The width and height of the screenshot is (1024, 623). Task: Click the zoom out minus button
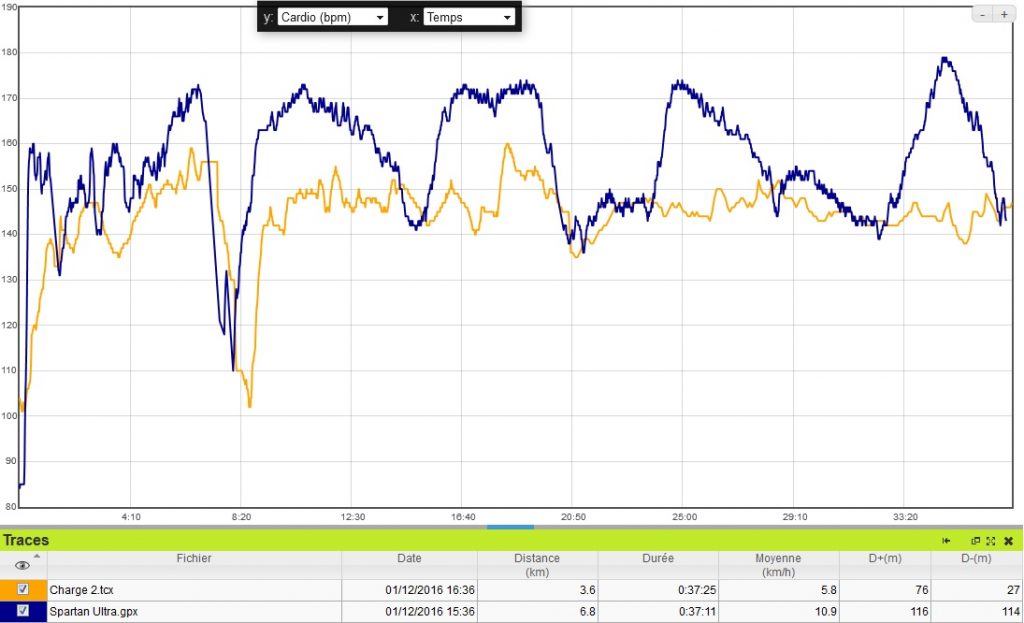983,15
